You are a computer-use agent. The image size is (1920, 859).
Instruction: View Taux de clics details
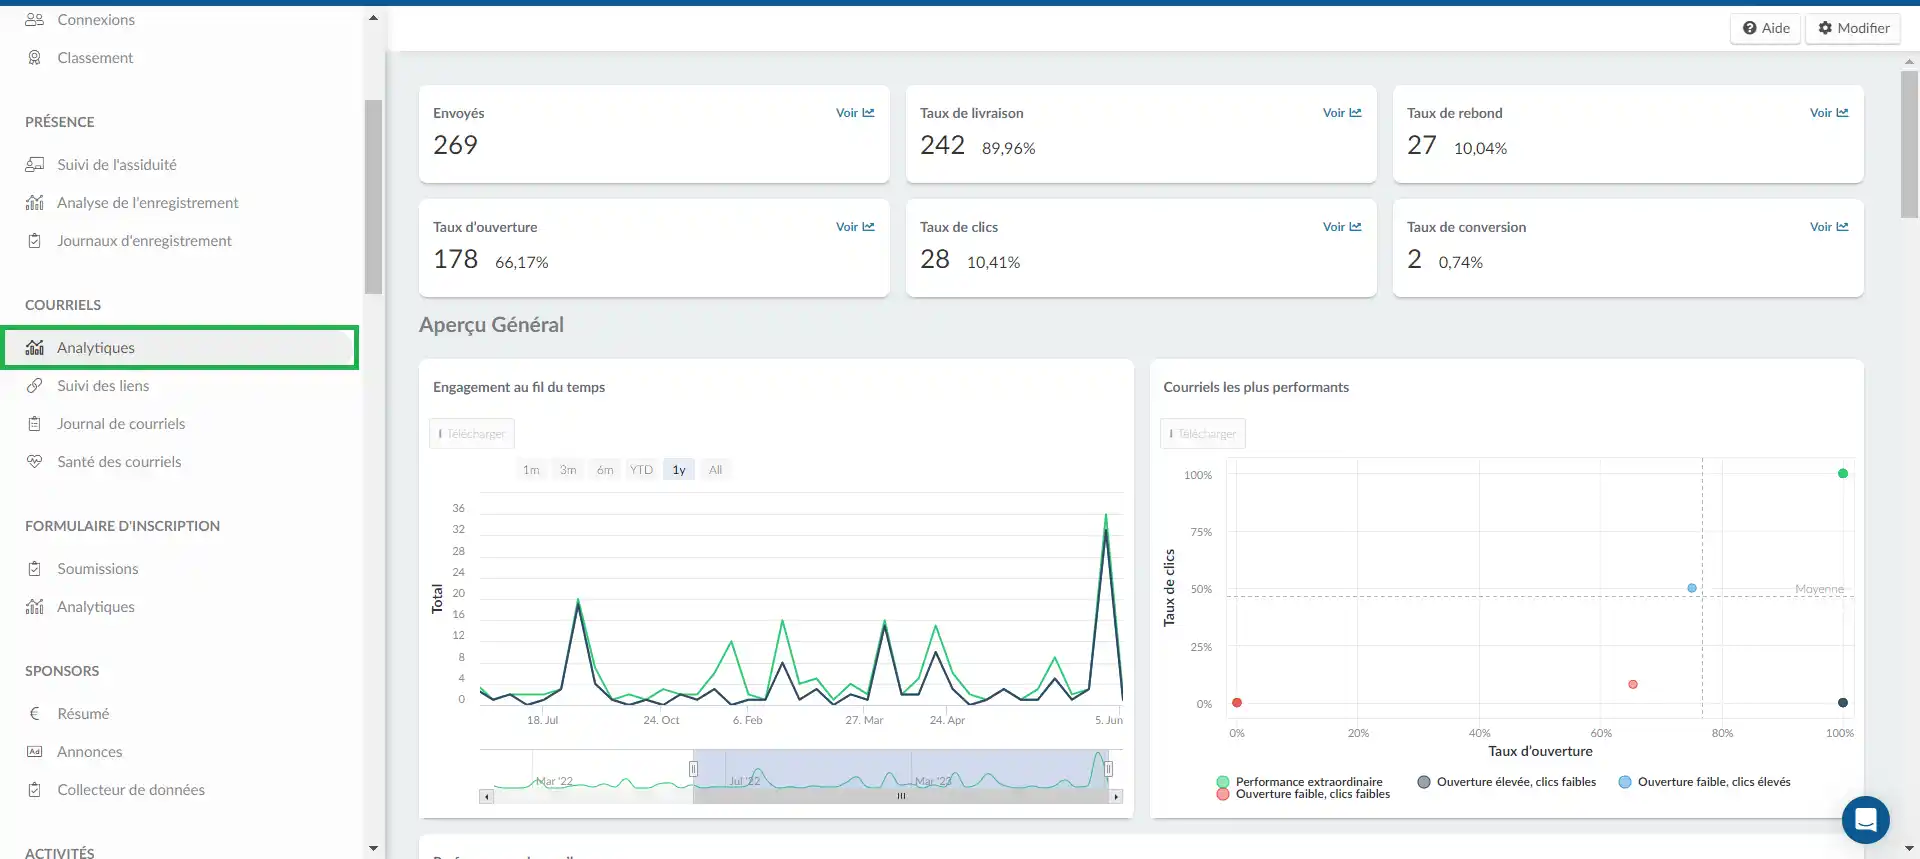click(x=1342, y=227)
